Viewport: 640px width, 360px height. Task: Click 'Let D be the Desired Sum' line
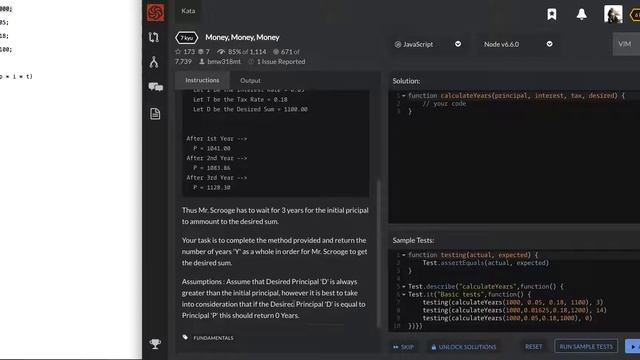pyautogui.click(x=250, y=109)
